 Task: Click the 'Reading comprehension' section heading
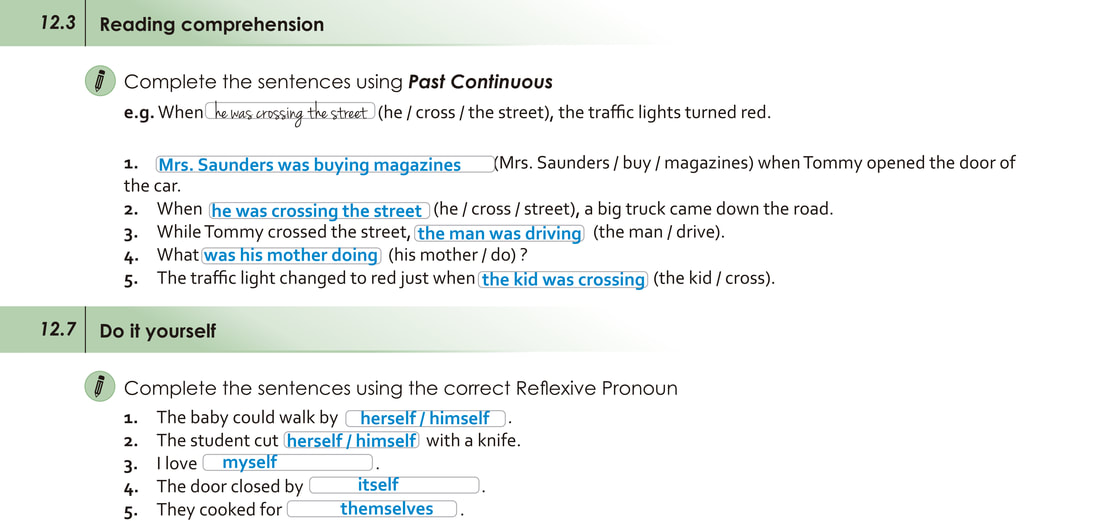click(x=212, y=25)
